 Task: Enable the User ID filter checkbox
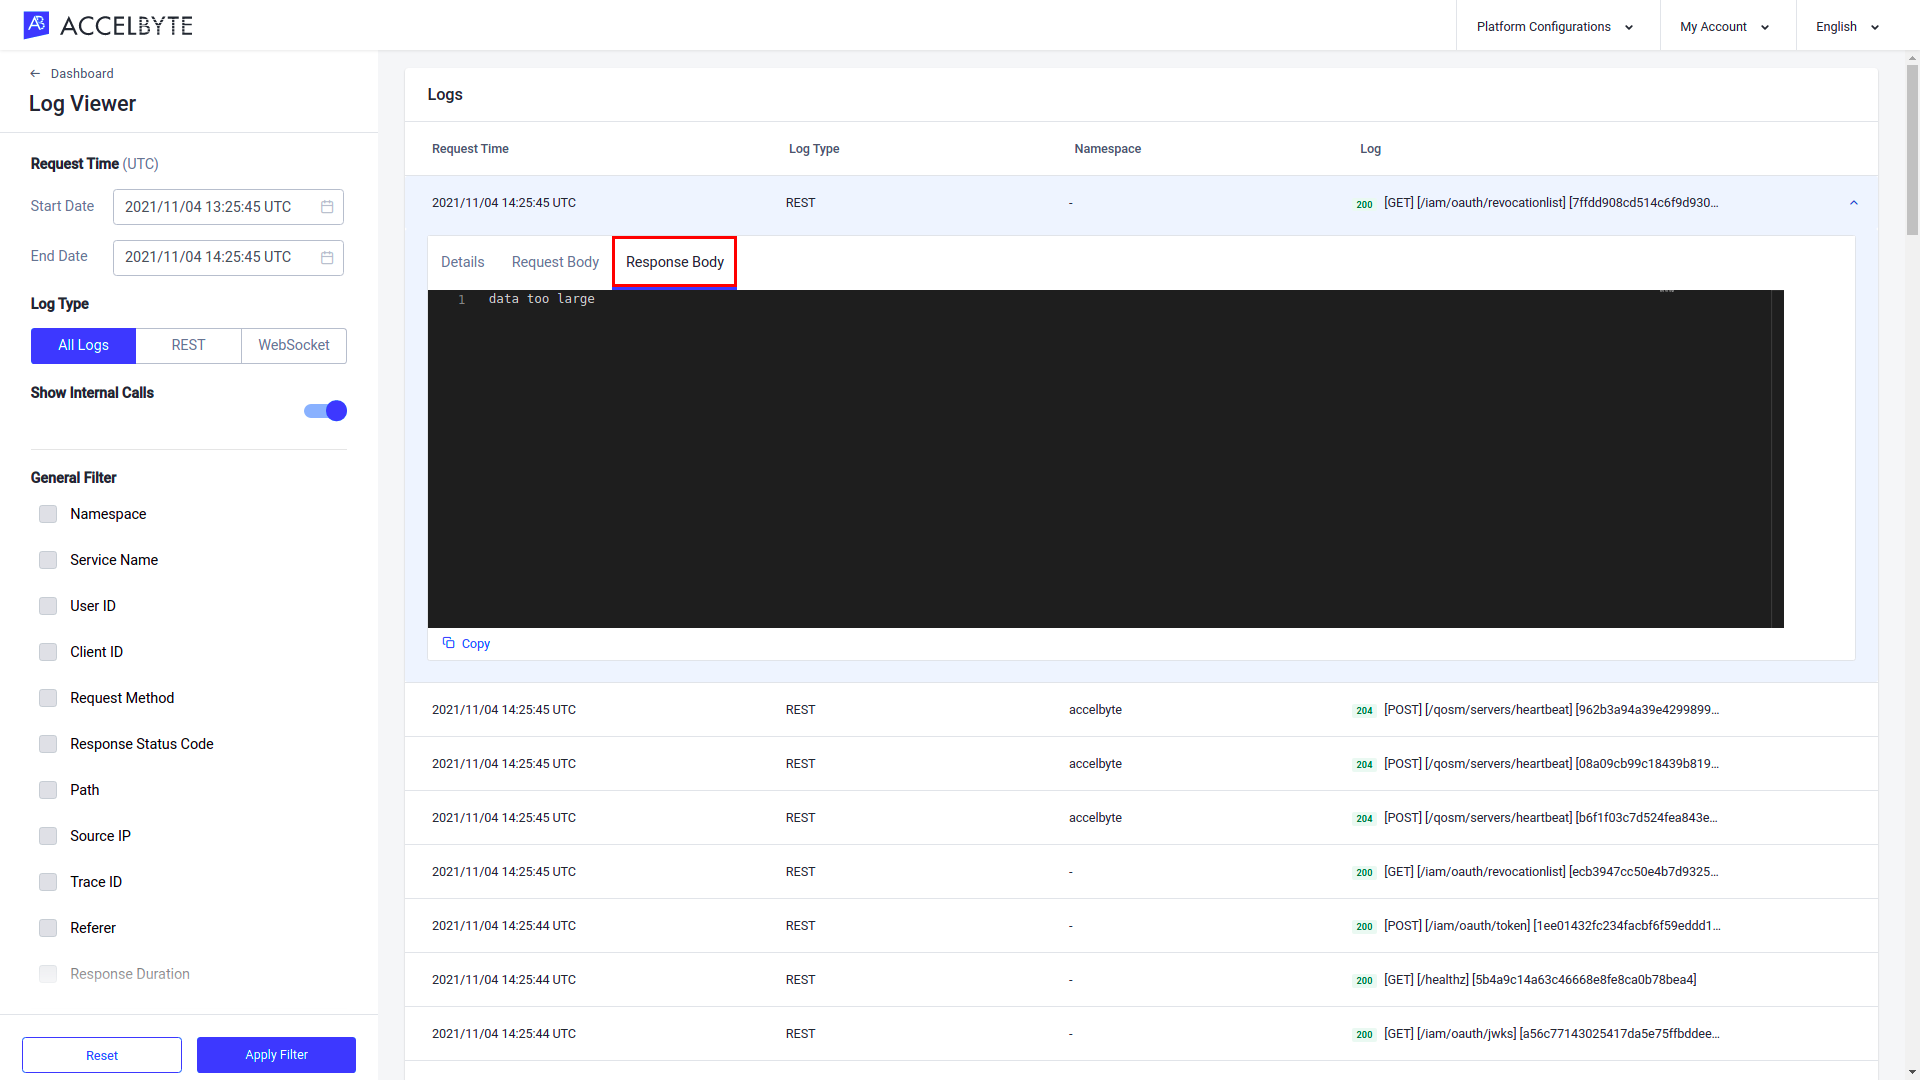coord(47,605)
